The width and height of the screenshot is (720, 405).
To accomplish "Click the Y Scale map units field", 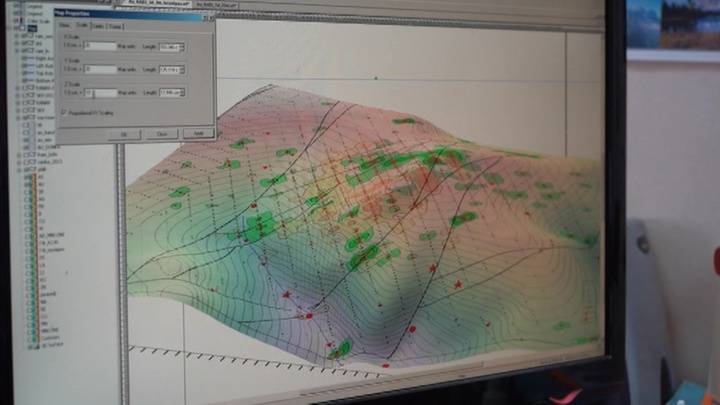I will coord(100,69).
